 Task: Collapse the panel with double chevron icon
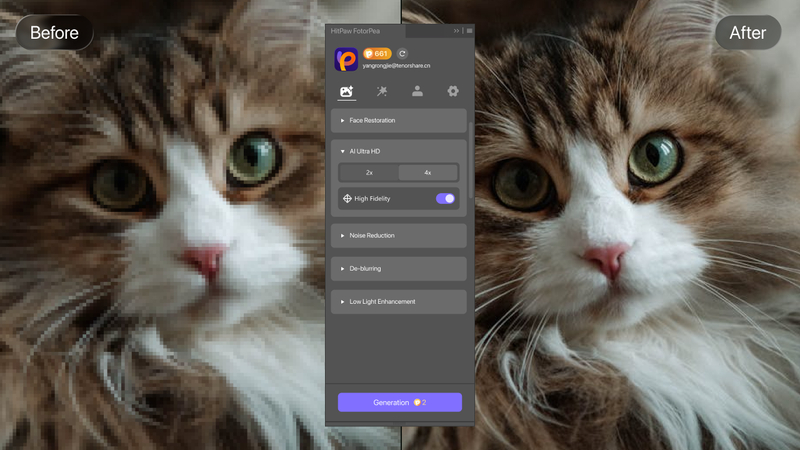(456, 31)
